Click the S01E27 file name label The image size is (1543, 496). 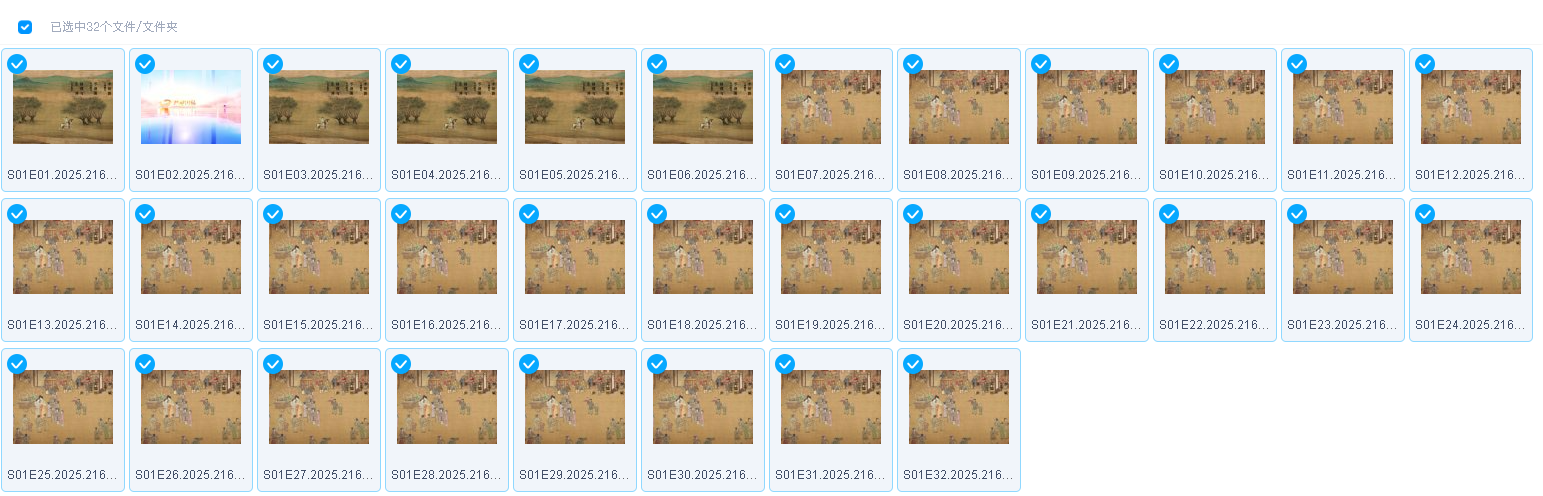pyautogui.click(x=319, y=475)
